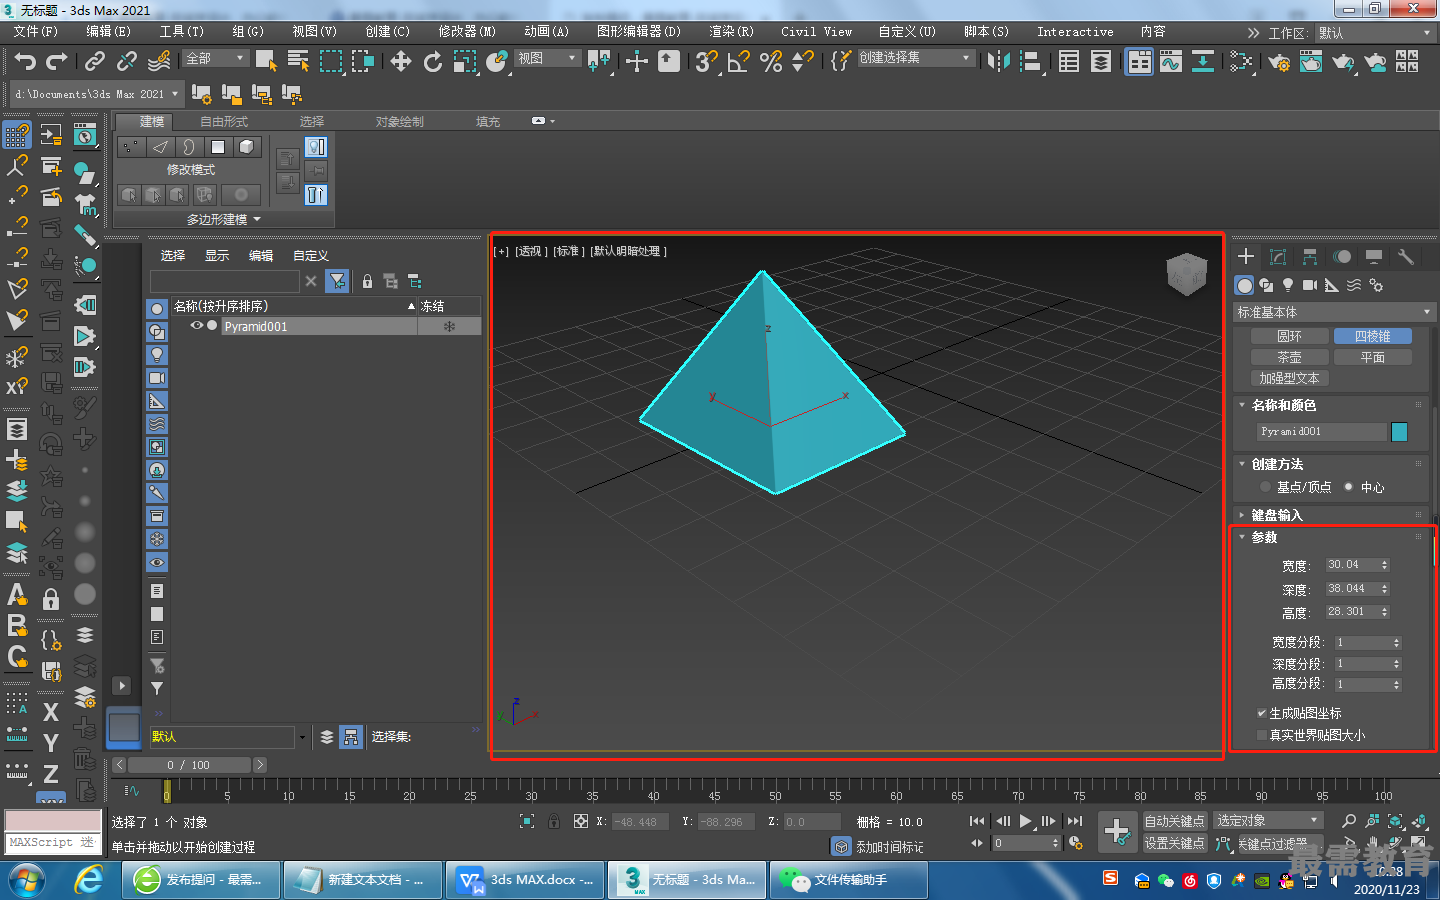Open Rendered Frame Window
Viewport: 1440px width, 900px height.
pyautogui.click(x=1311, y=62)
